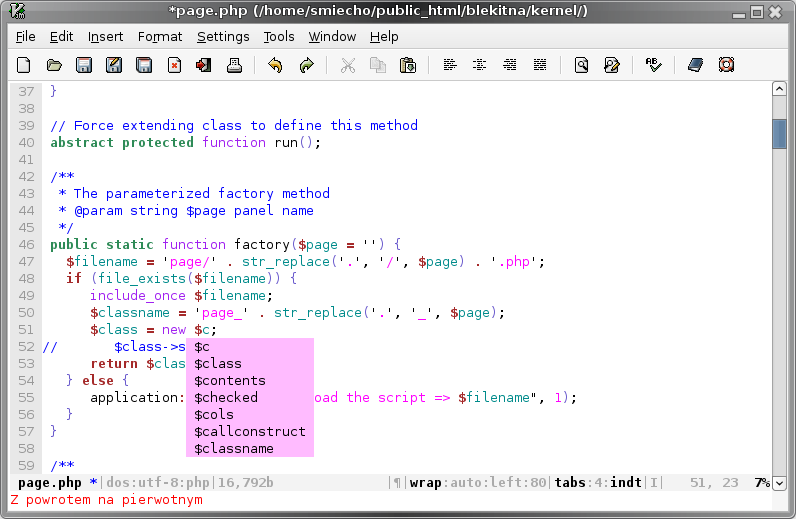Open Find and Replace pencil icon
796x519 pixels.
pos(612,65)
